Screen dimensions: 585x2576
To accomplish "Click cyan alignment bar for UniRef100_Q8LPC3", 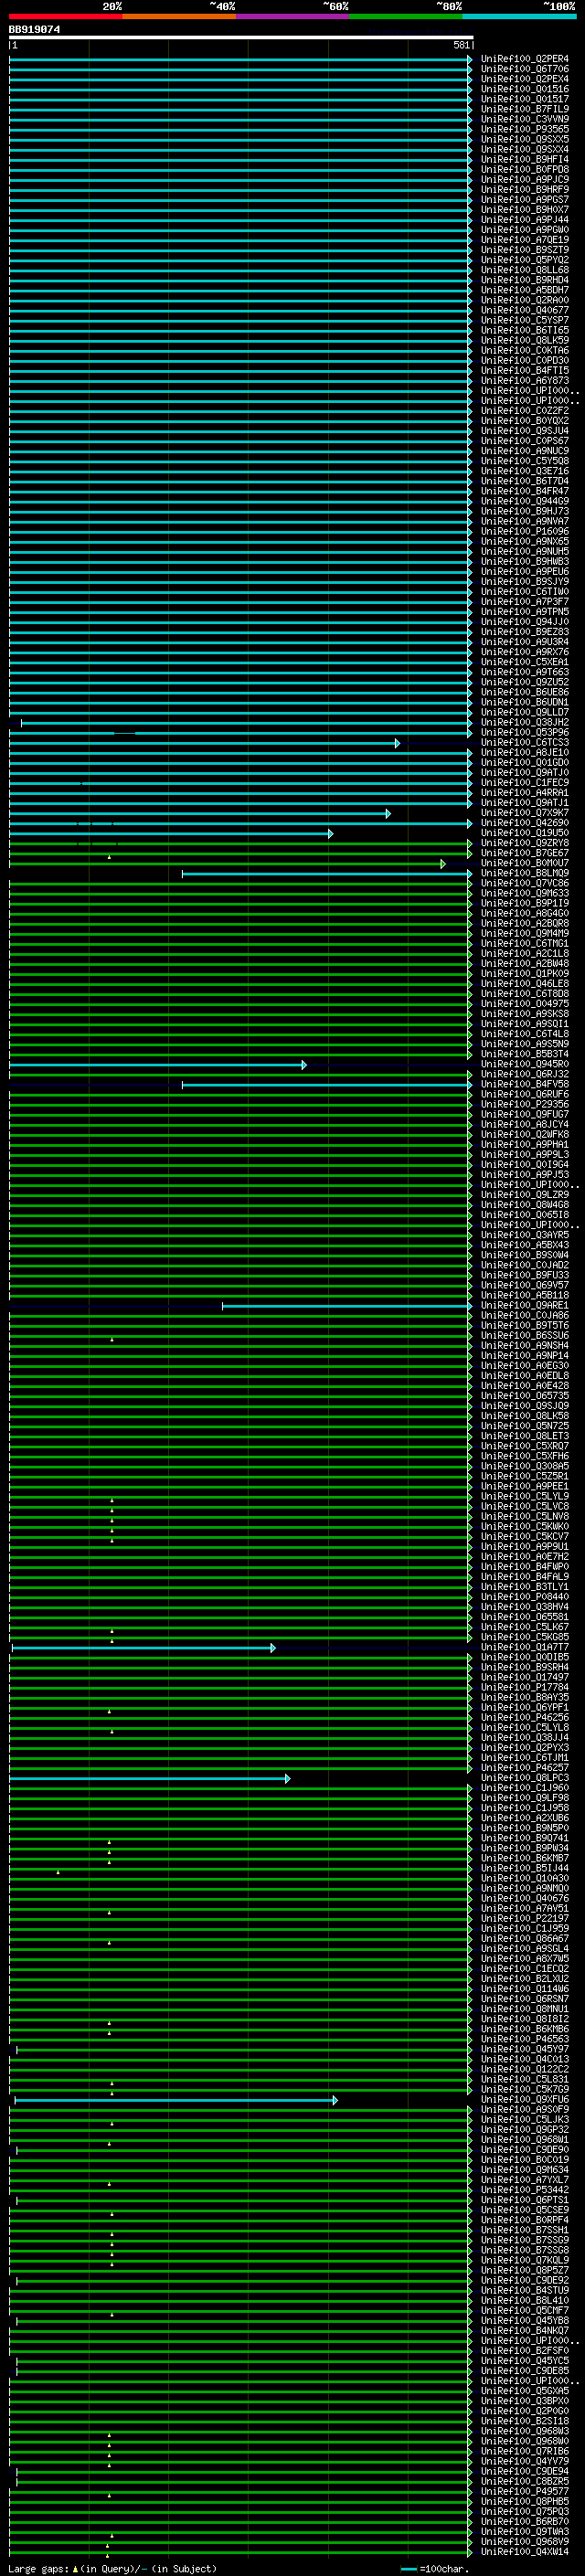I will pos(149,1779).
